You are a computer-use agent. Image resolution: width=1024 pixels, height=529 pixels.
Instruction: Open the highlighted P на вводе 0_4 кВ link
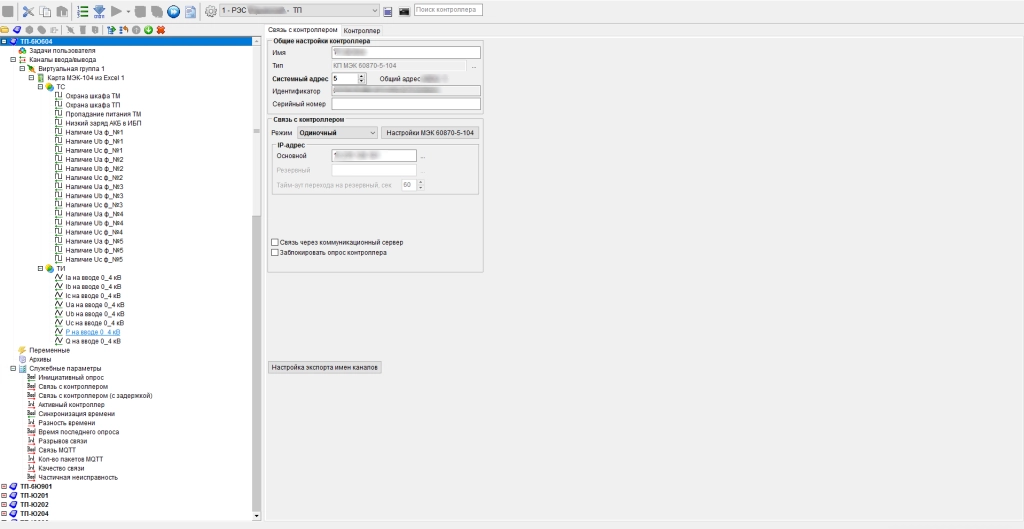coord(93,332)
